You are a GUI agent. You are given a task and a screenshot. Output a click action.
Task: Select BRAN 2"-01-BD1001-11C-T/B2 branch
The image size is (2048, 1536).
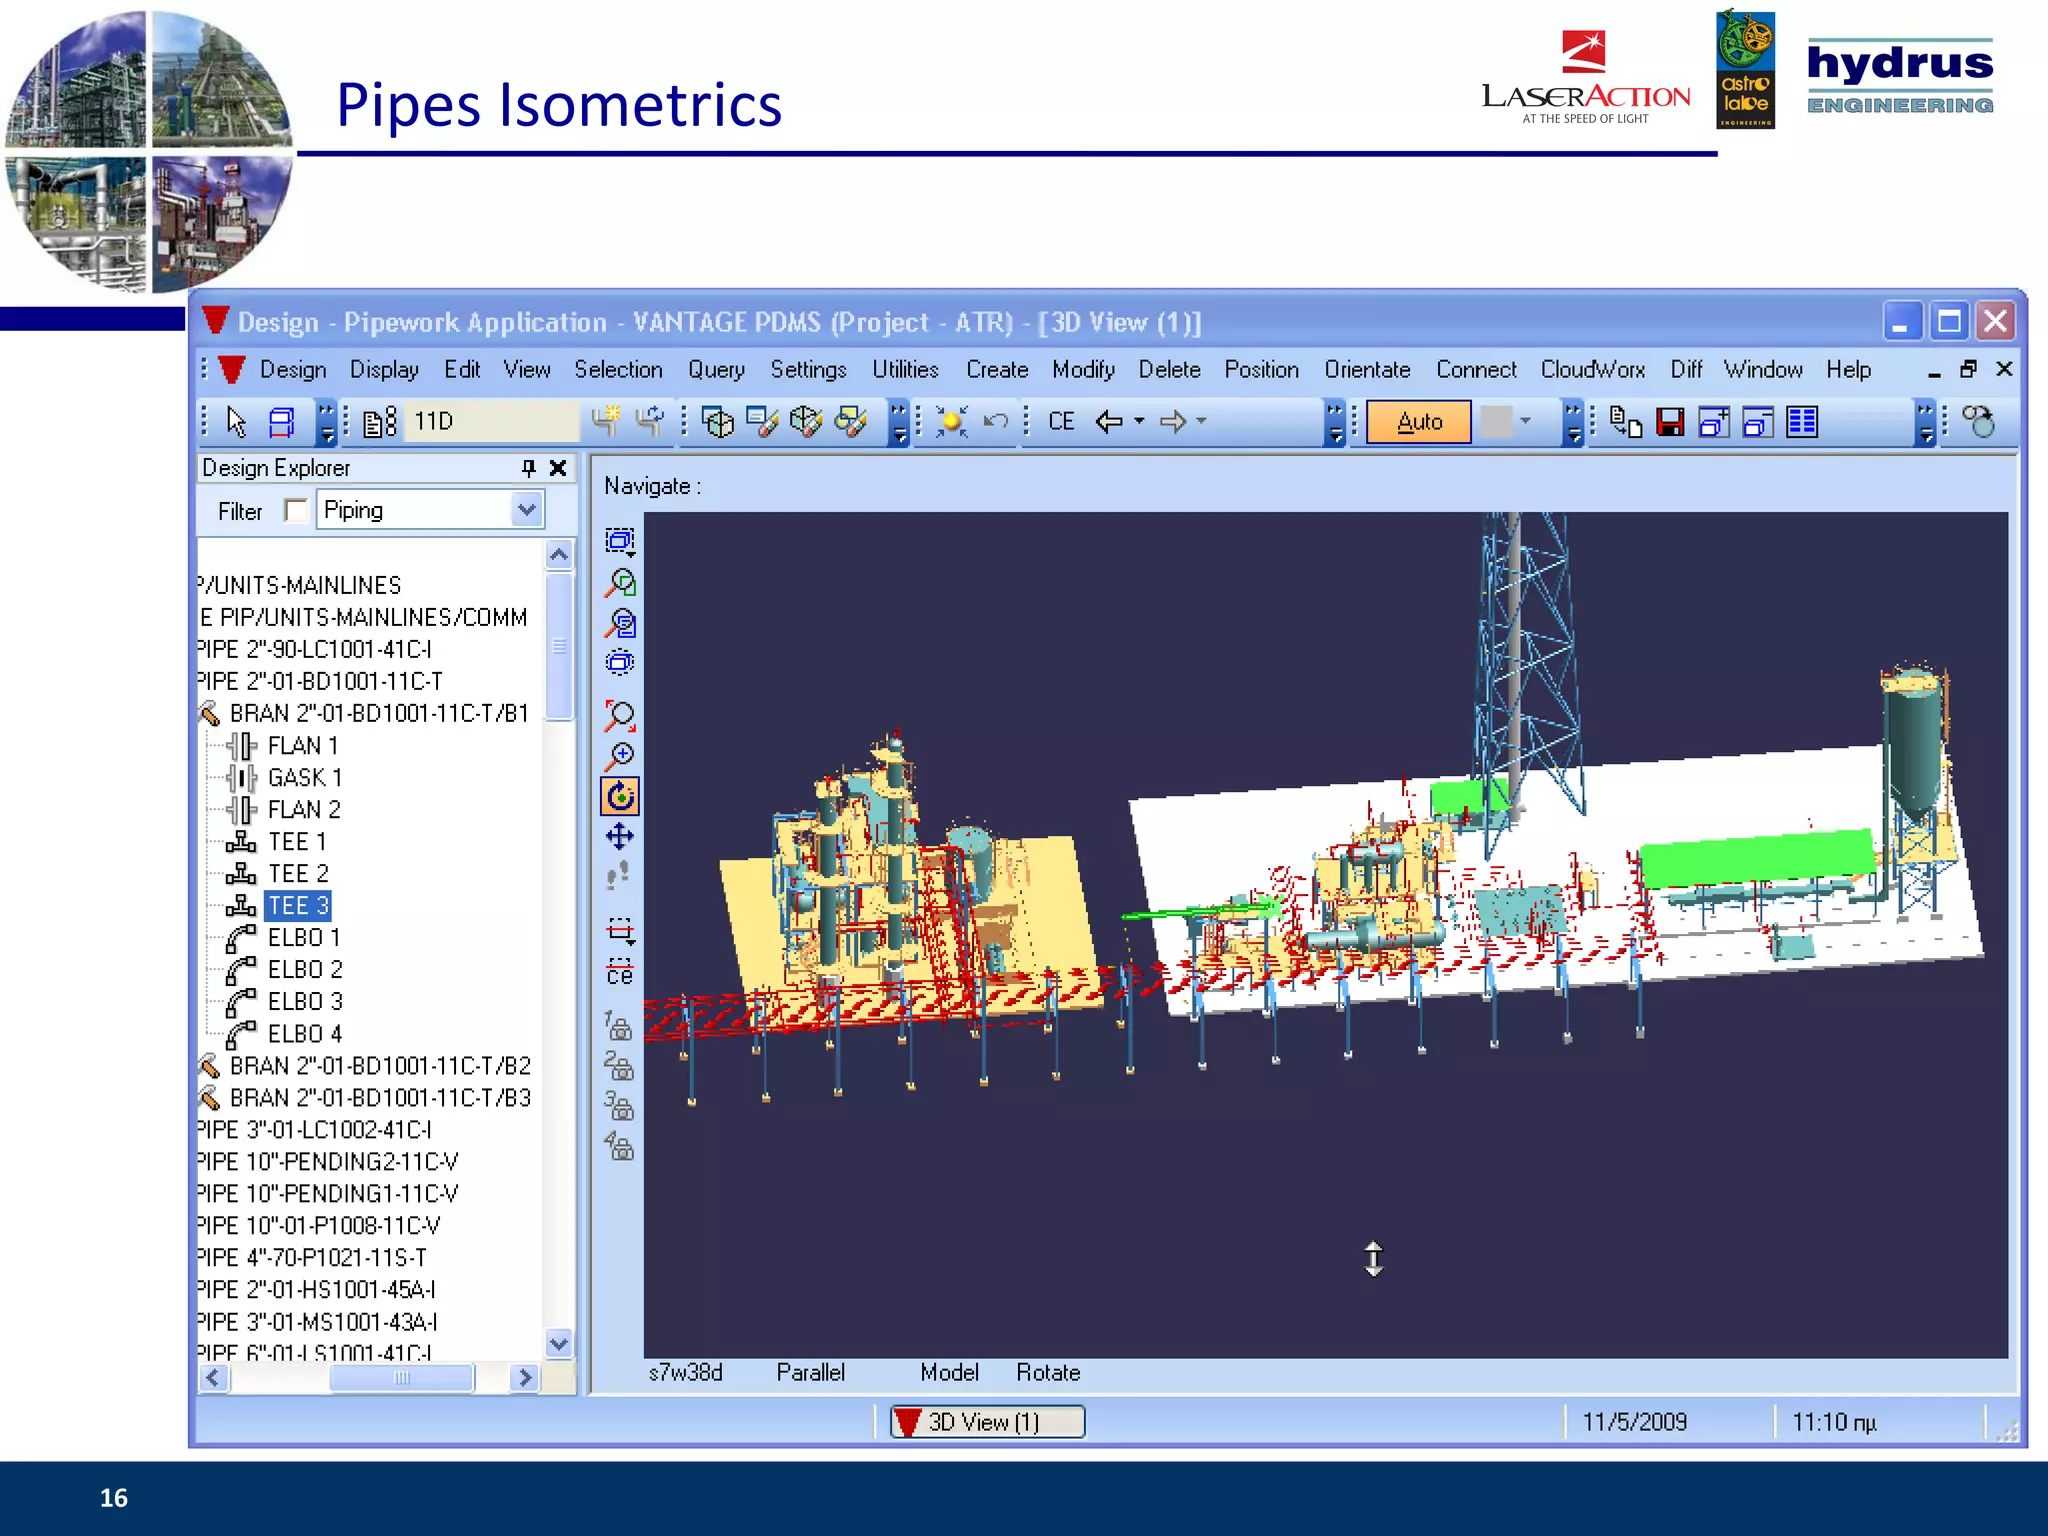coord(380,1065)
